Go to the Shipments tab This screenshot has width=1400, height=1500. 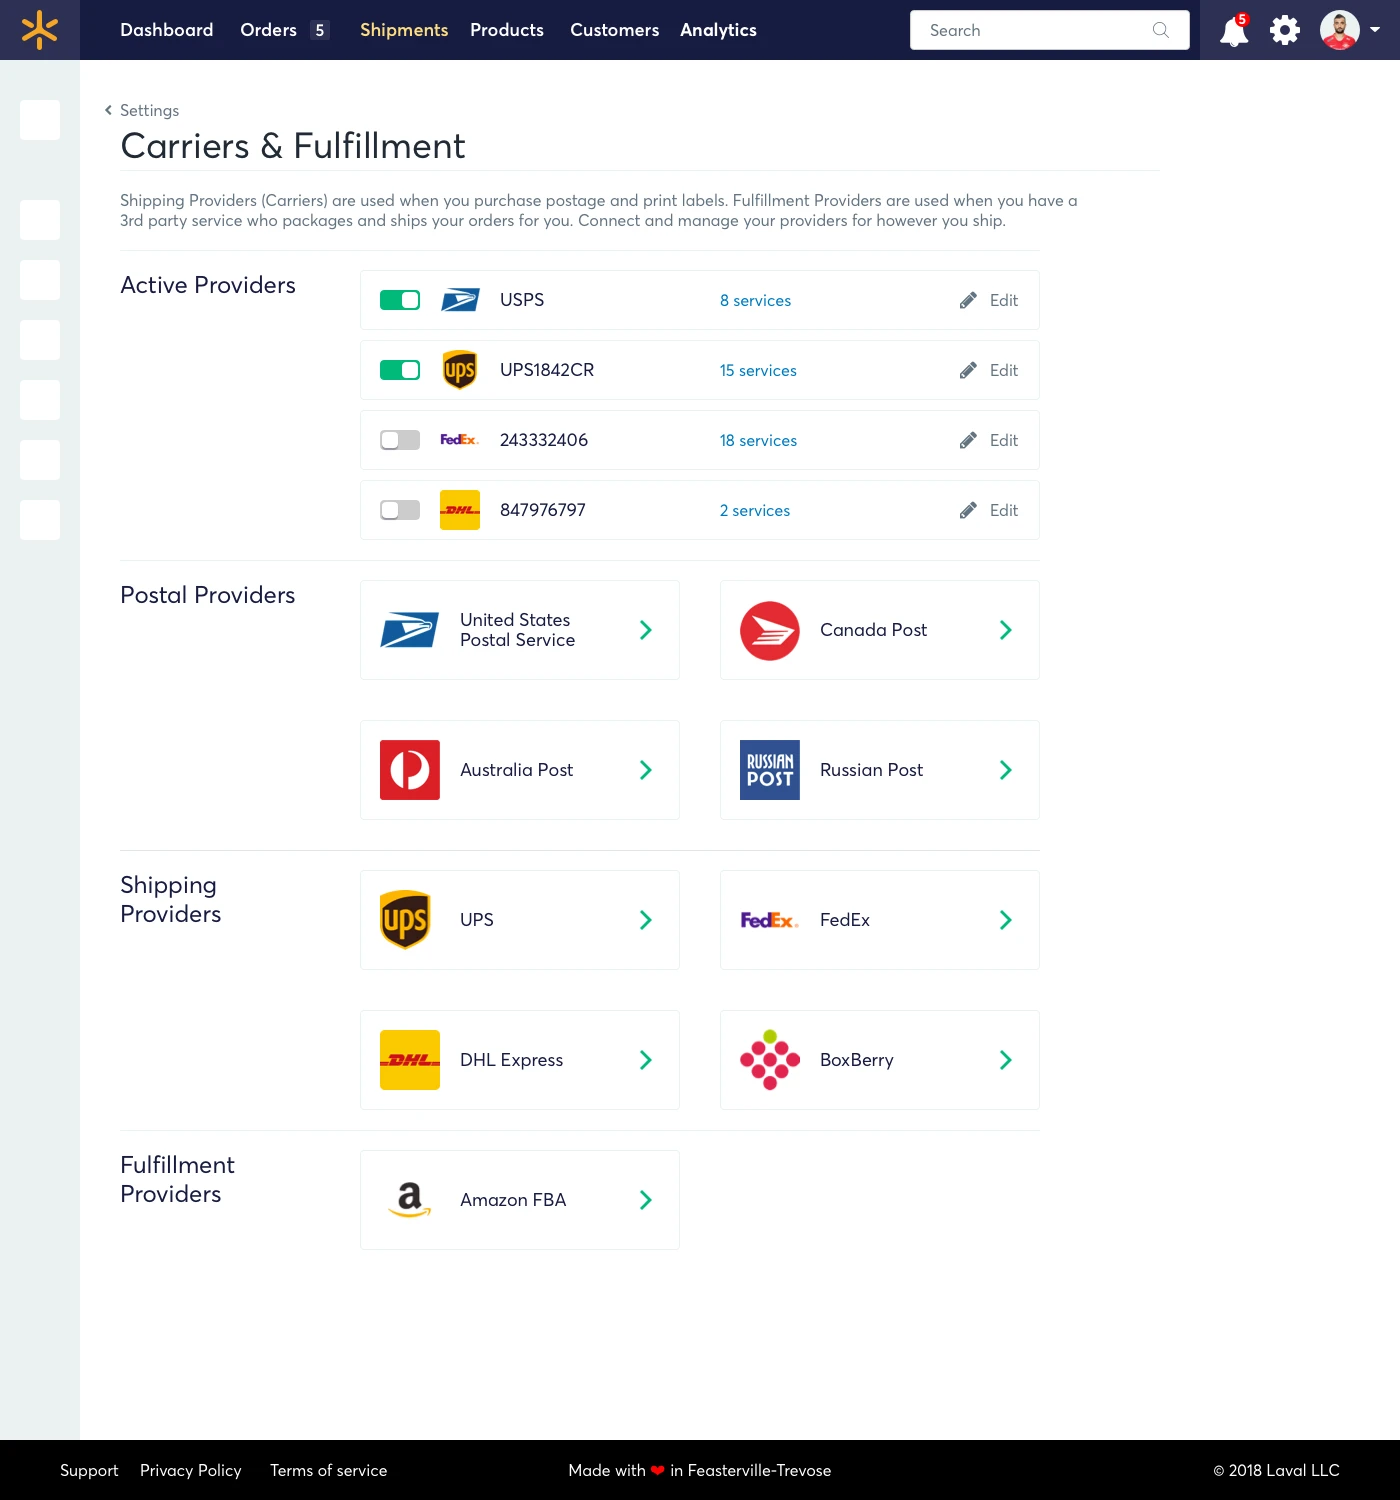tap(404, 30)
